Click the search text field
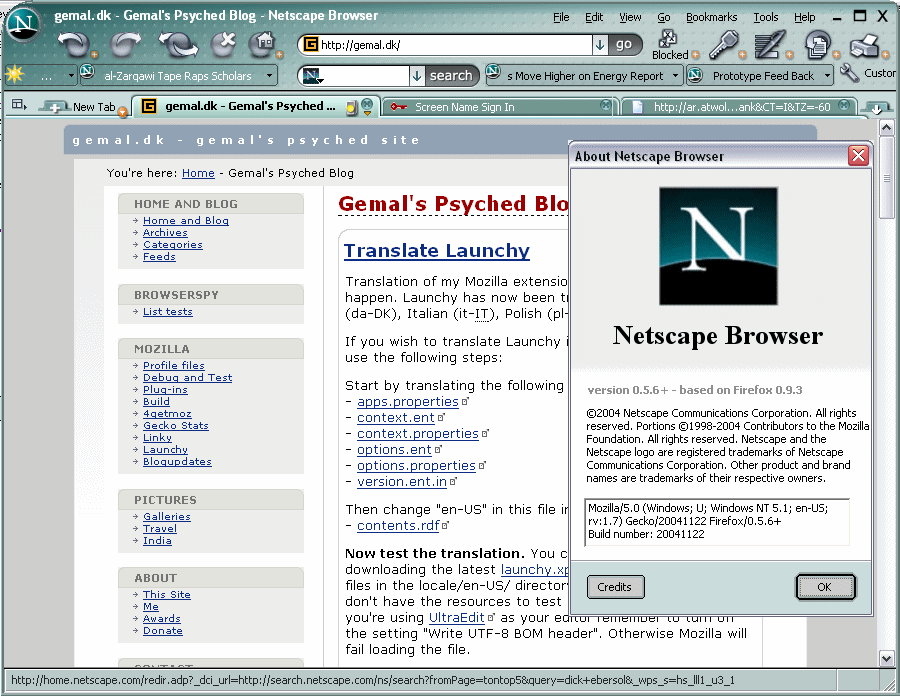This screenshot has width=900, height=696. click(x=366, y=76)
